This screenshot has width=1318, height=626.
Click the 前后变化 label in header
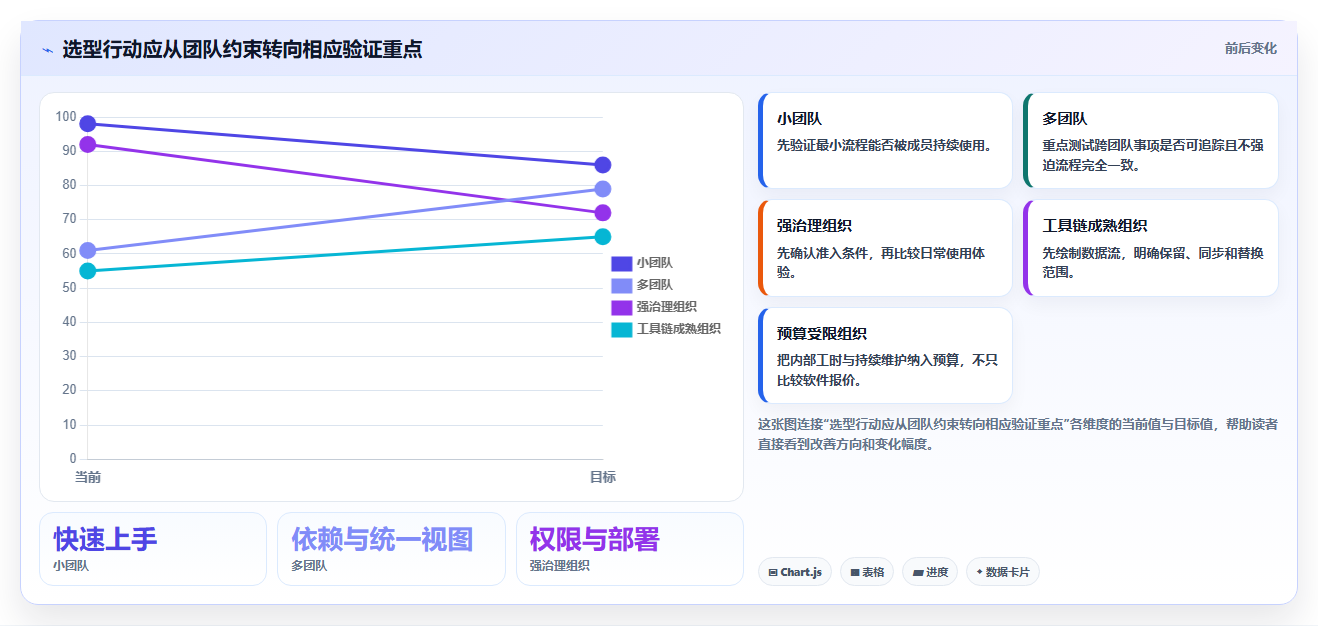click(1250, 48)
